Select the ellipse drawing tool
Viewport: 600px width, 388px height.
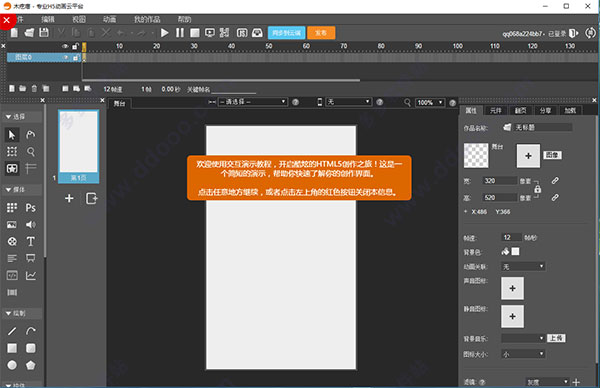coord(12,365)
